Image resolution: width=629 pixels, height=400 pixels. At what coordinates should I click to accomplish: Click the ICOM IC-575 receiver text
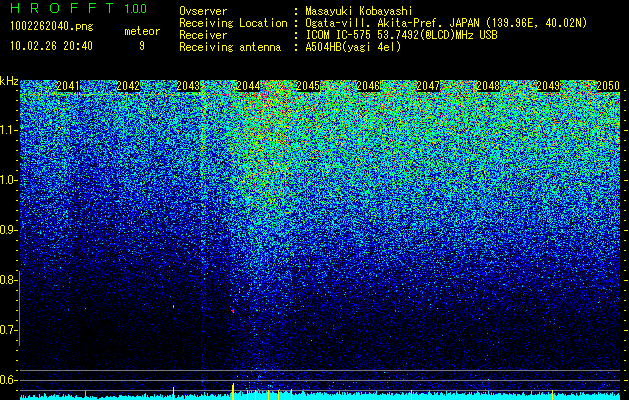(x=401, y=35)
